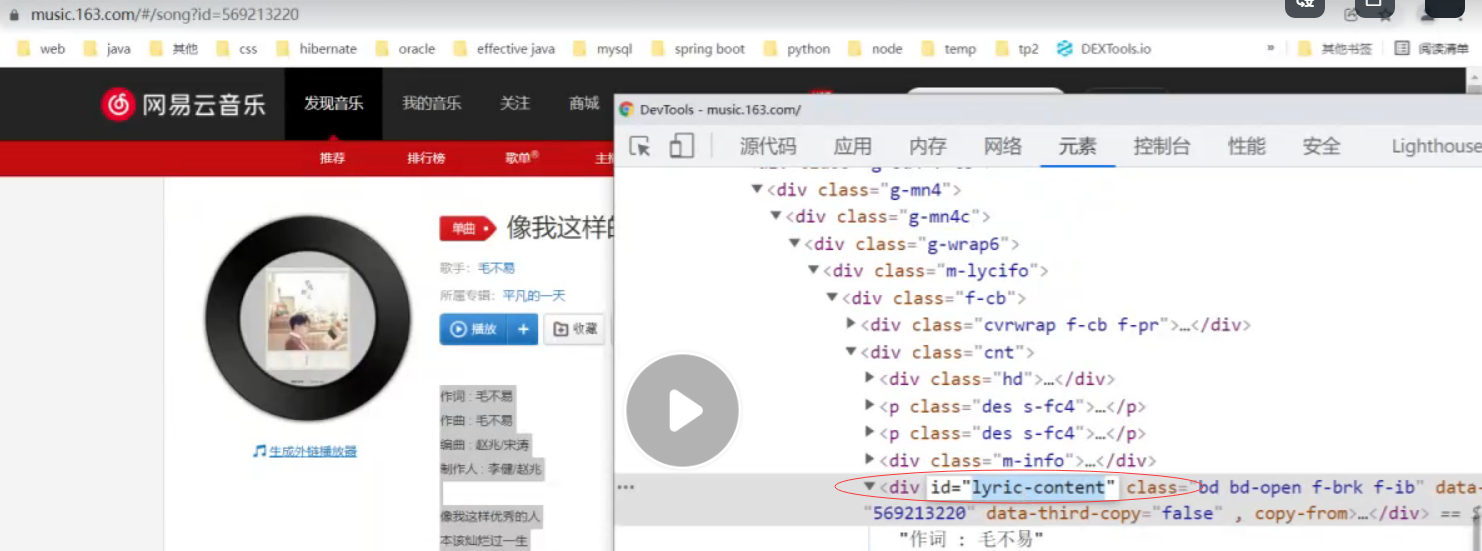The image size is (1482, 551).
Task: Open the node bookmarks folder
Action: pos(875,48)
